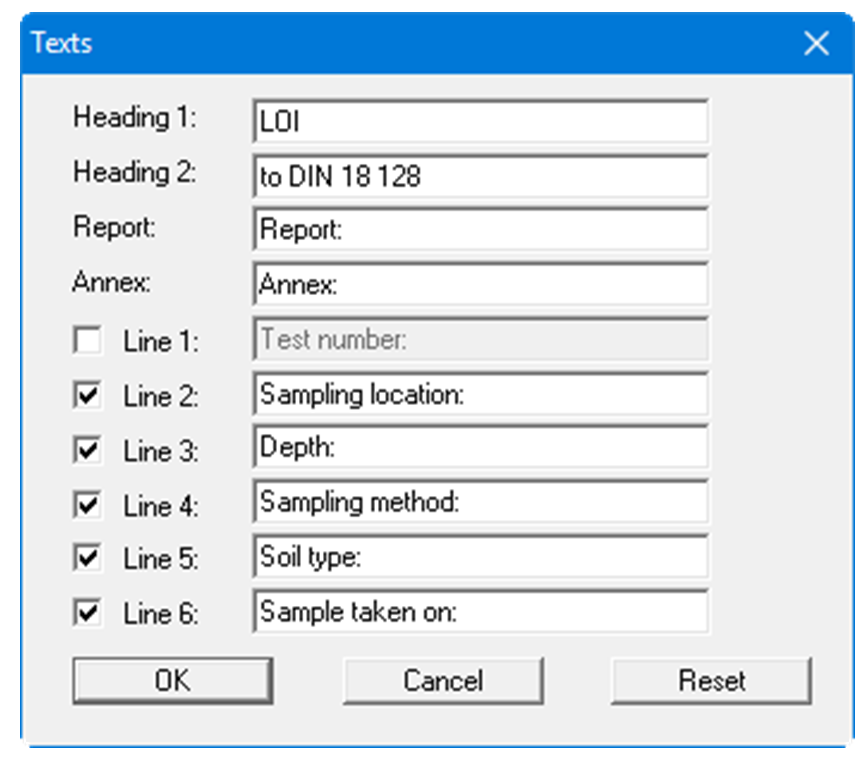Toggle the Line 3 checkbox off
This screenshot has width=868, height=763.
87,450
